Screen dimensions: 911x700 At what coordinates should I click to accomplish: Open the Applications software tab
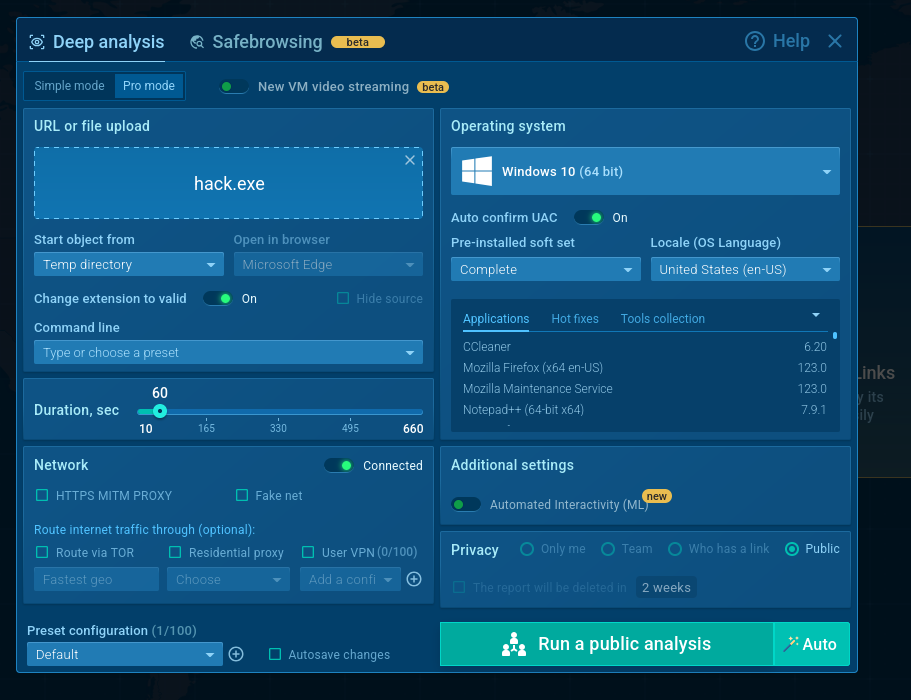pos(496,318)
